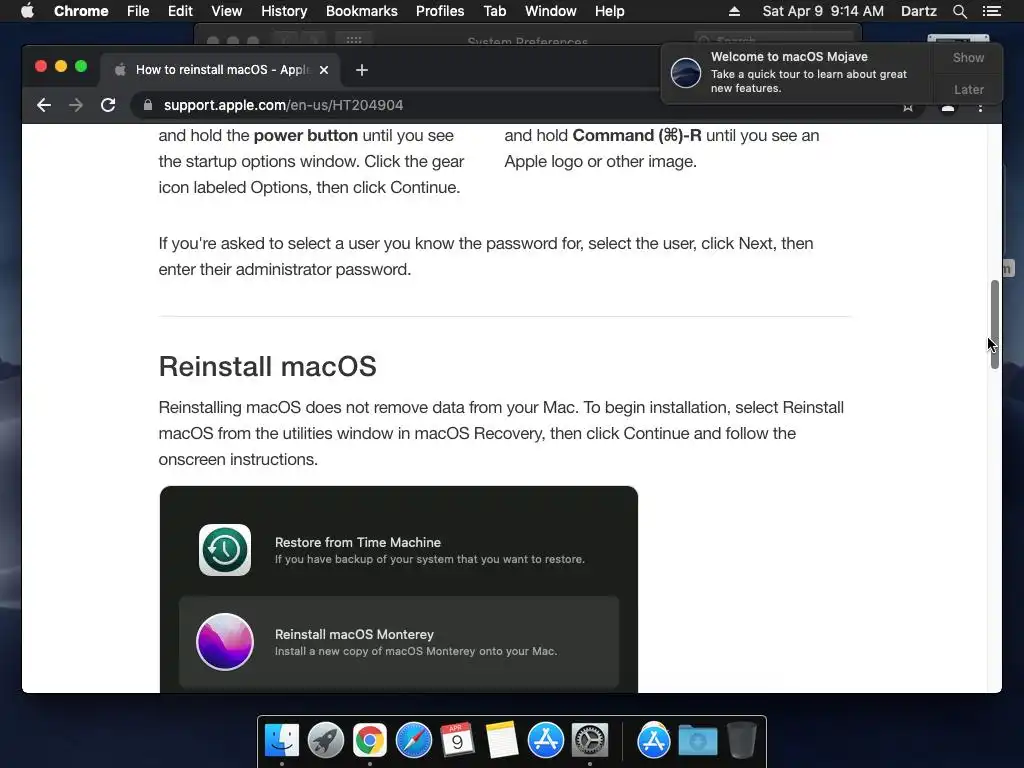Open the App Store left of System Preferences

[x=545, y=741]
